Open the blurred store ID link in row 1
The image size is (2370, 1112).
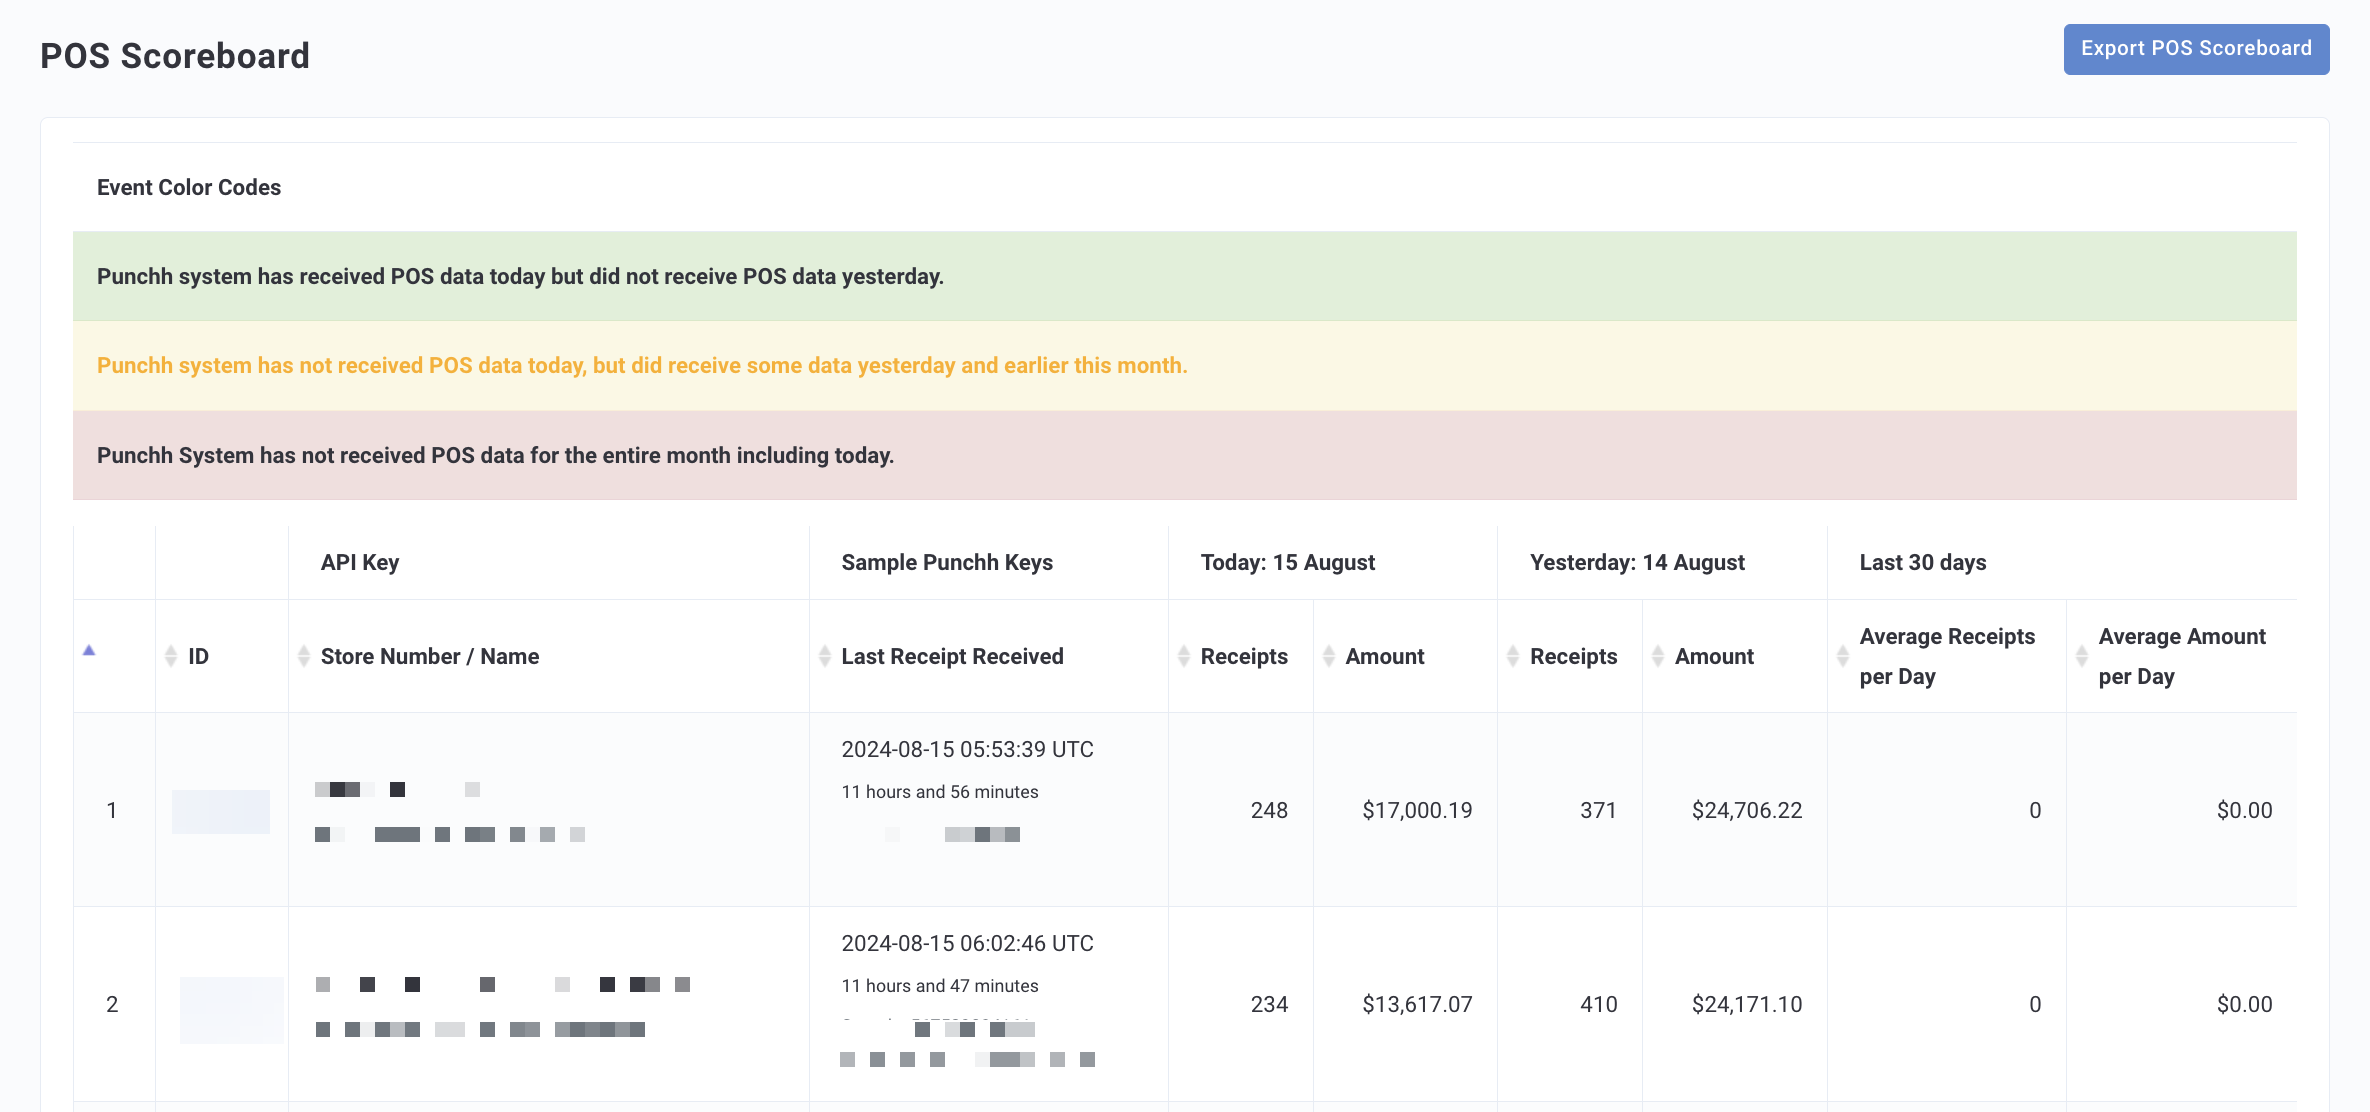(x=221, y=811)
